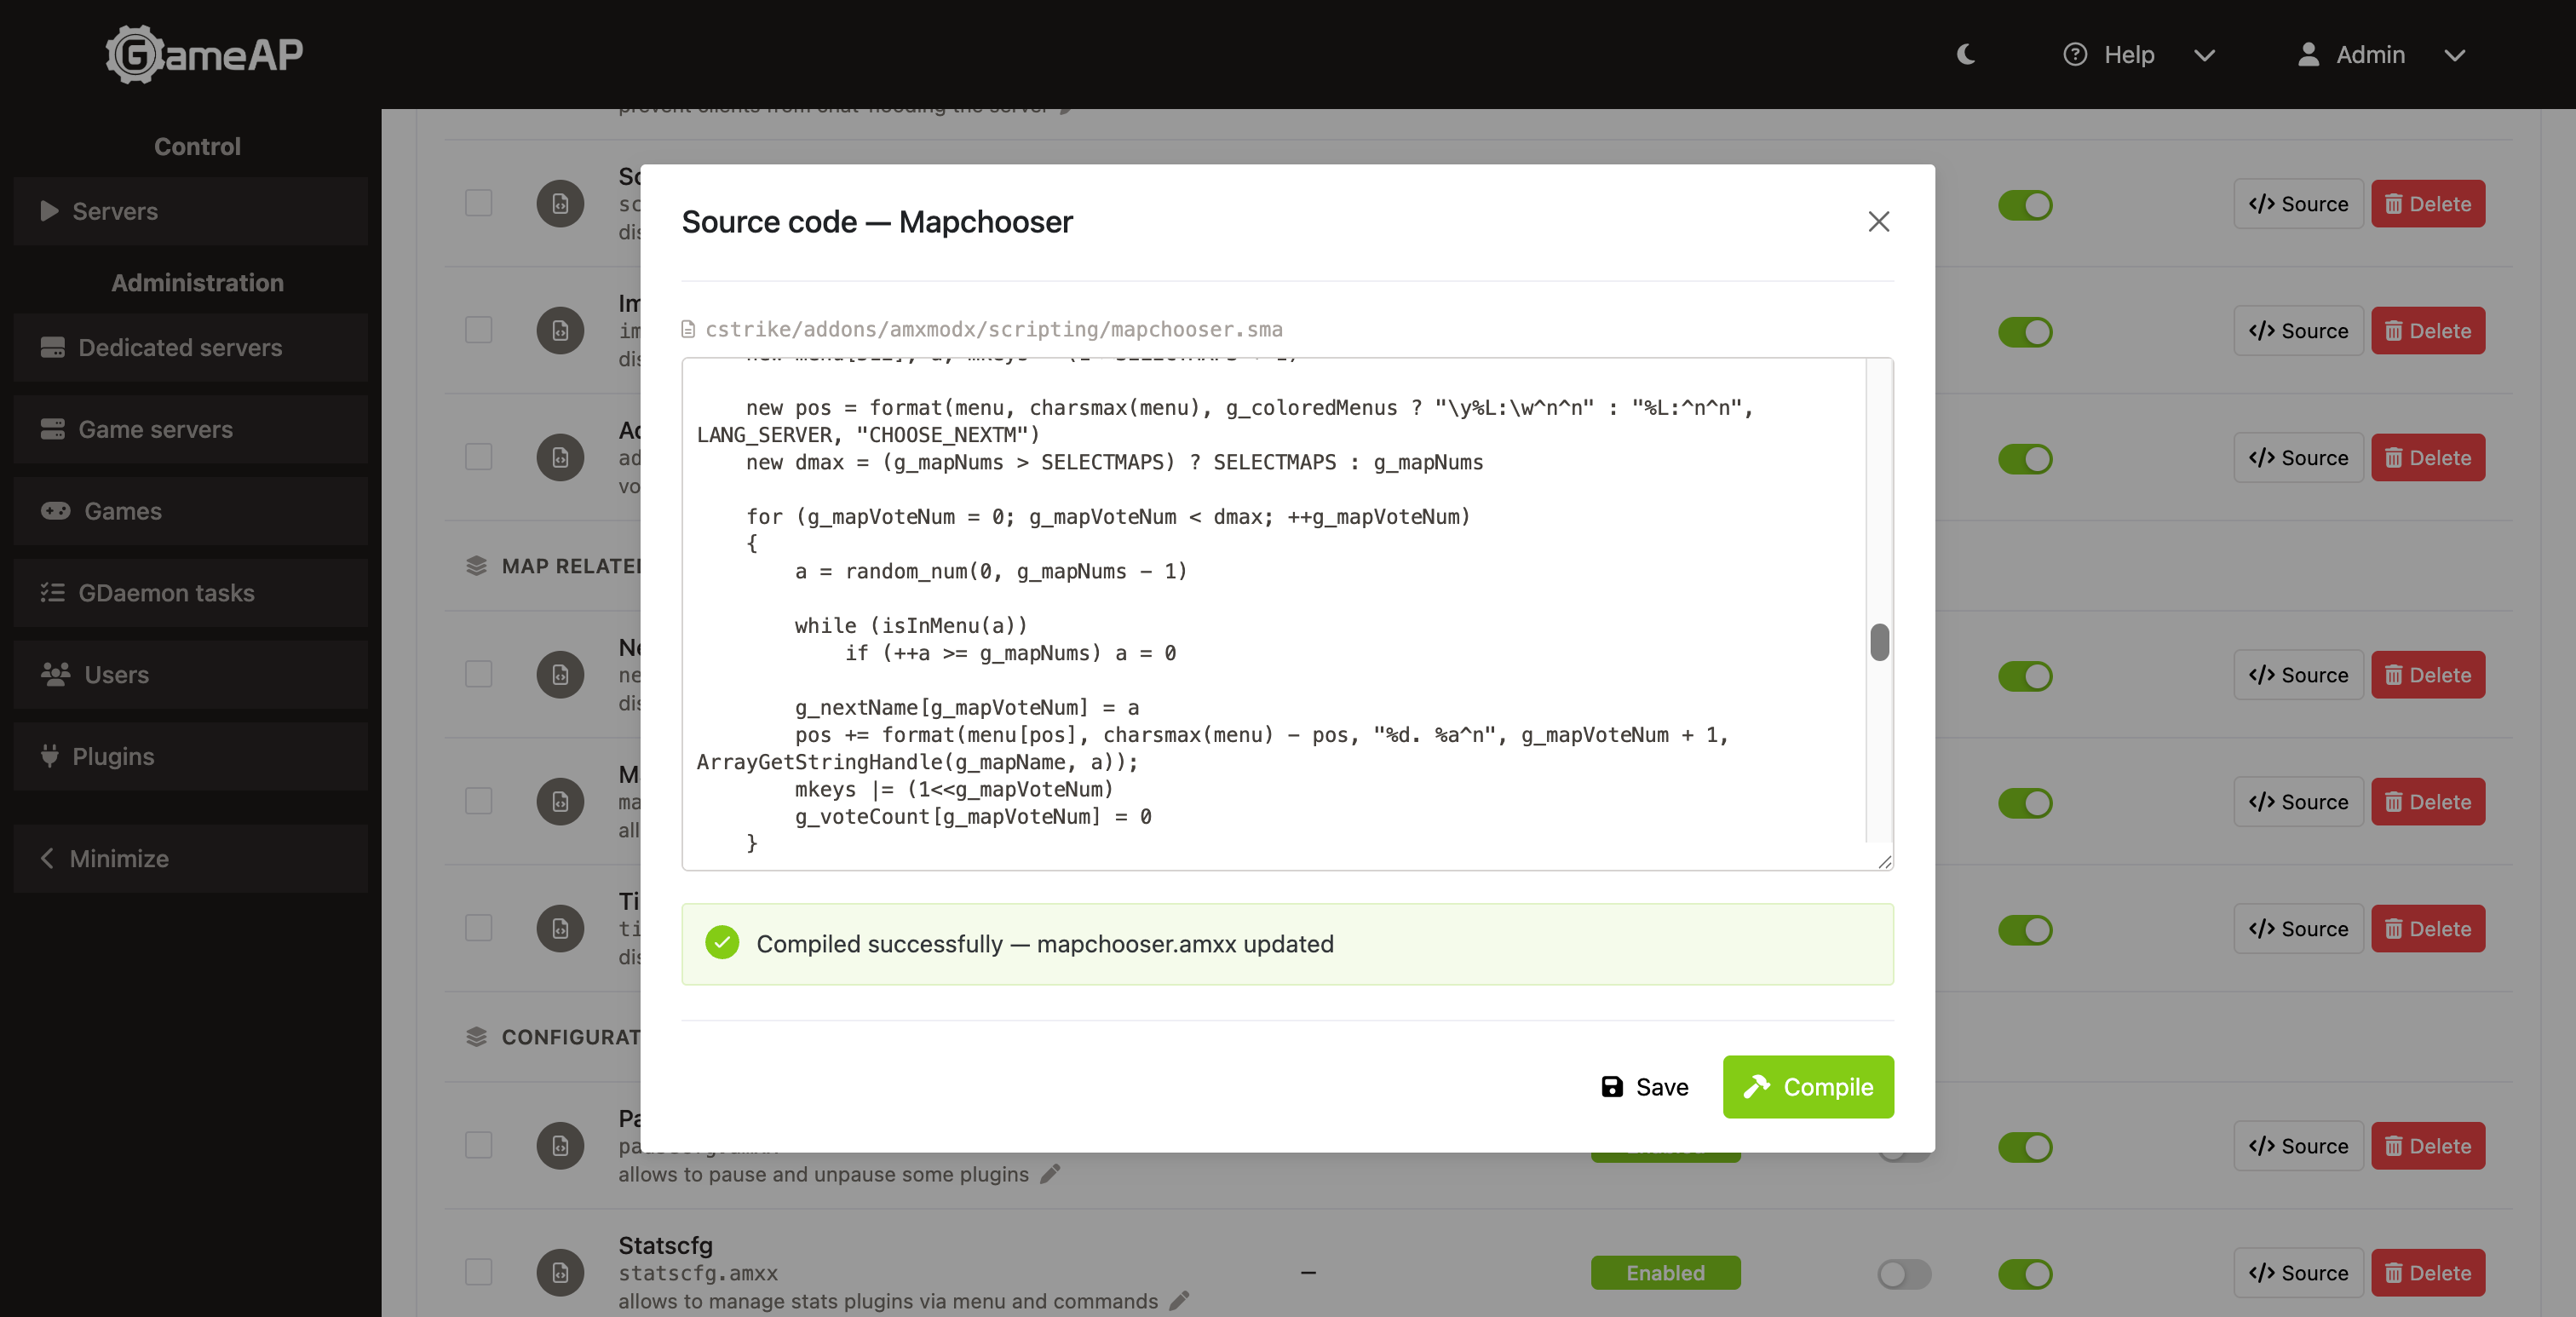The width and height of the screenshot is (2576, 1317).
Task: Click the 'Compiled successfully' message
Action: coord(1044,944)
